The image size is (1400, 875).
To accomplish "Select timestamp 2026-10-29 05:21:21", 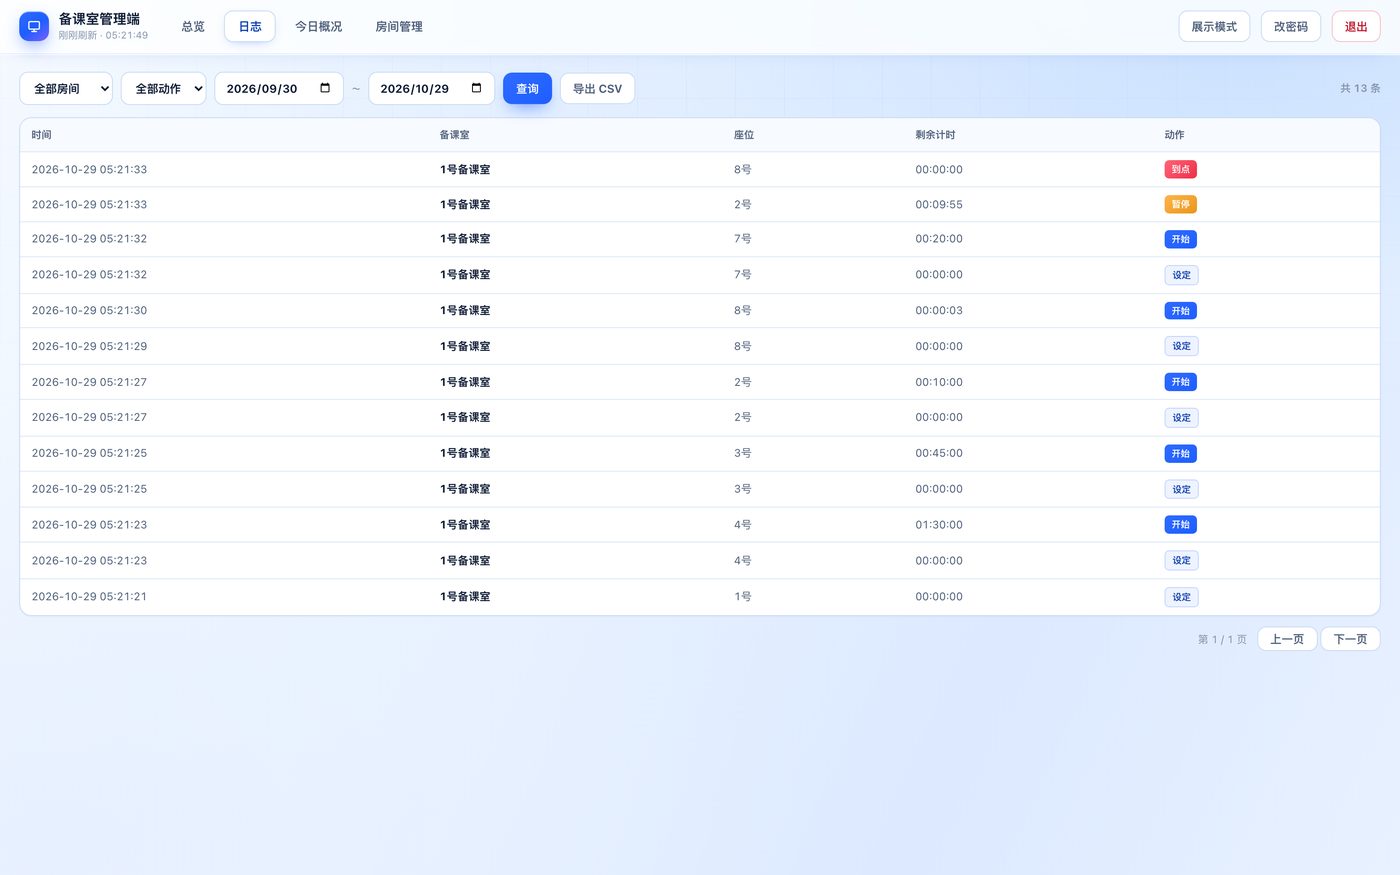I will pos(89,596).
